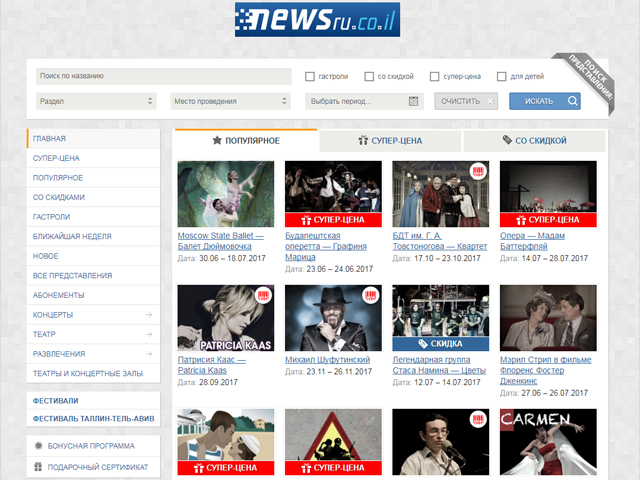The width and height of the screenshot is (640, 480).
Task: Open the Moscow State Ballet Дюймовочка link
Action: (x=220, y=241)
